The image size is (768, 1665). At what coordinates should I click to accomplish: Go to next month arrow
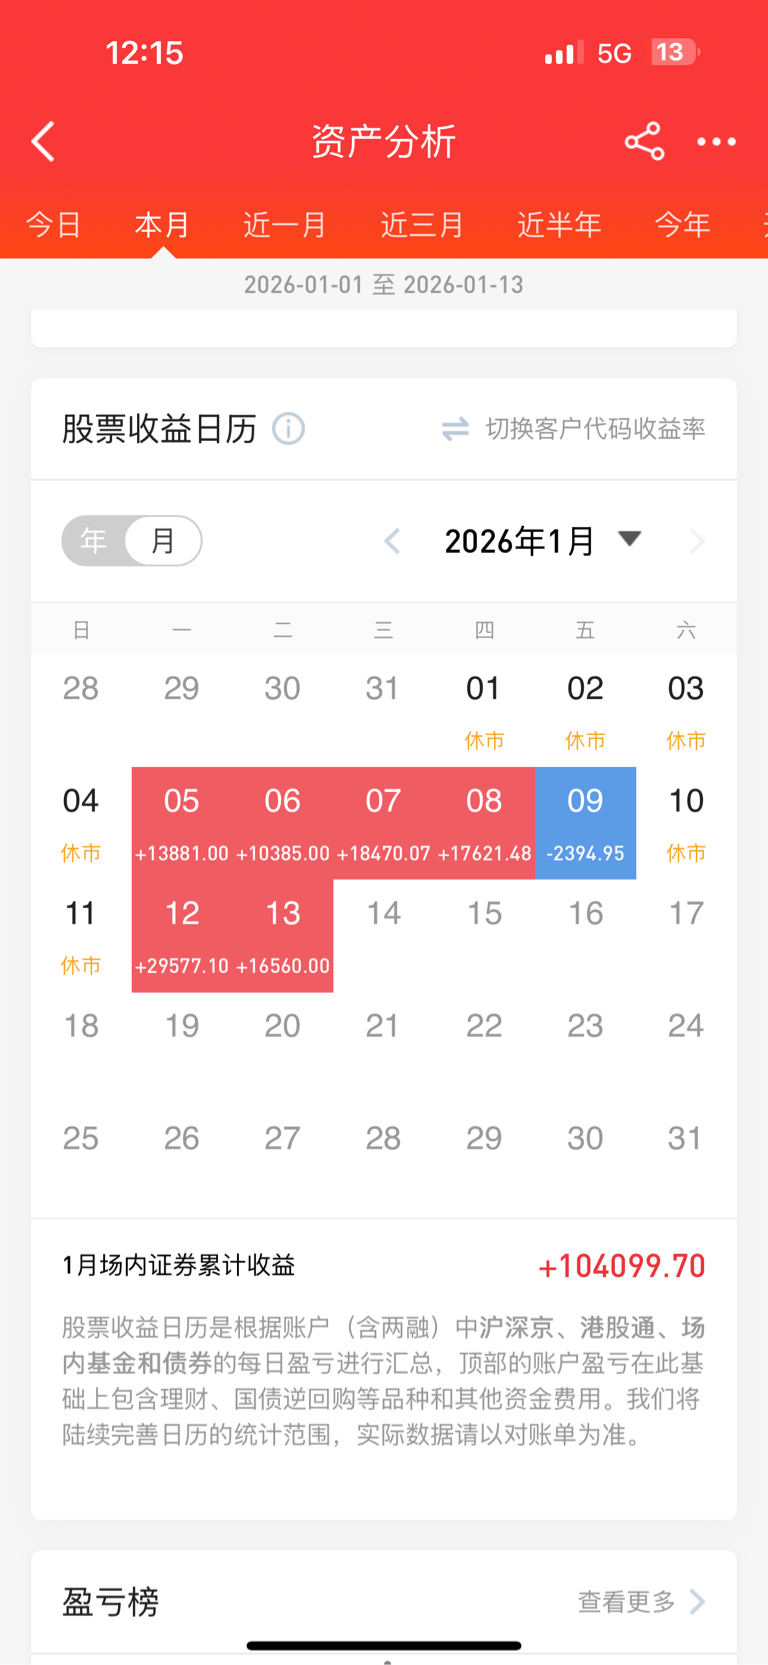click(x=697, y=541)
